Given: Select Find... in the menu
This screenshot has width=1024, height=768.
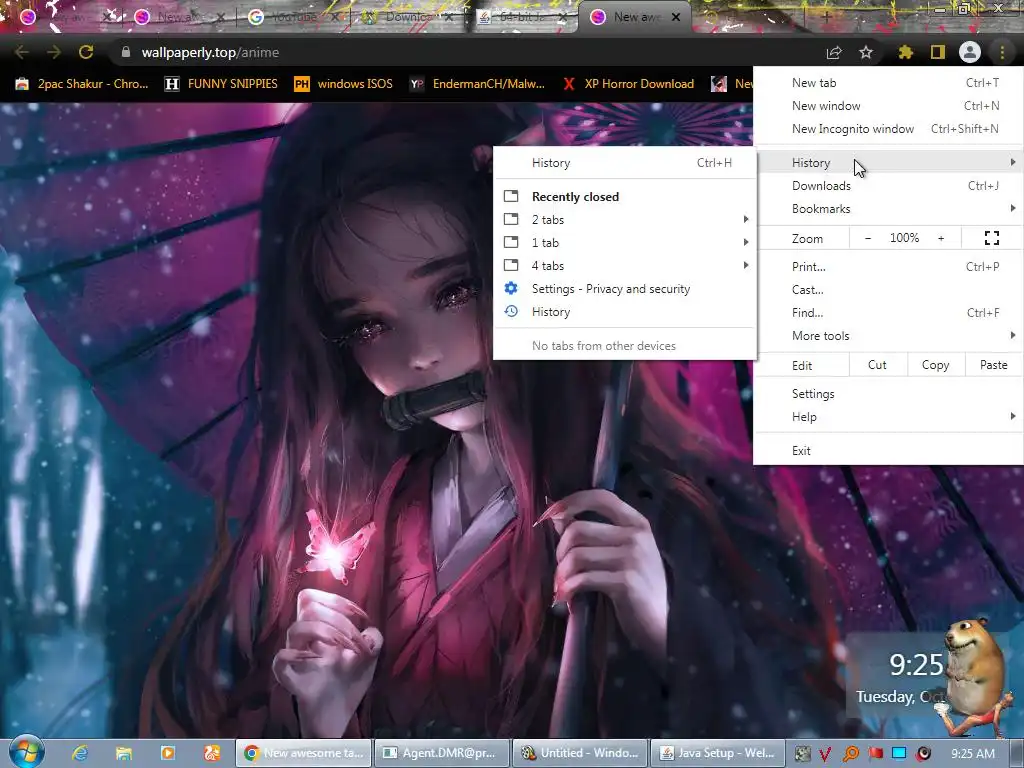Looking at the screenshot, I should pos(888,313).
